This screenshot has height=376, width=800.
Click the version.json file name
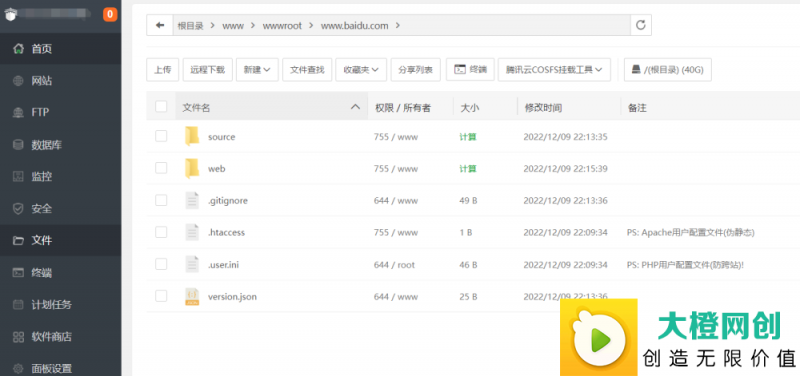point(232,296)
